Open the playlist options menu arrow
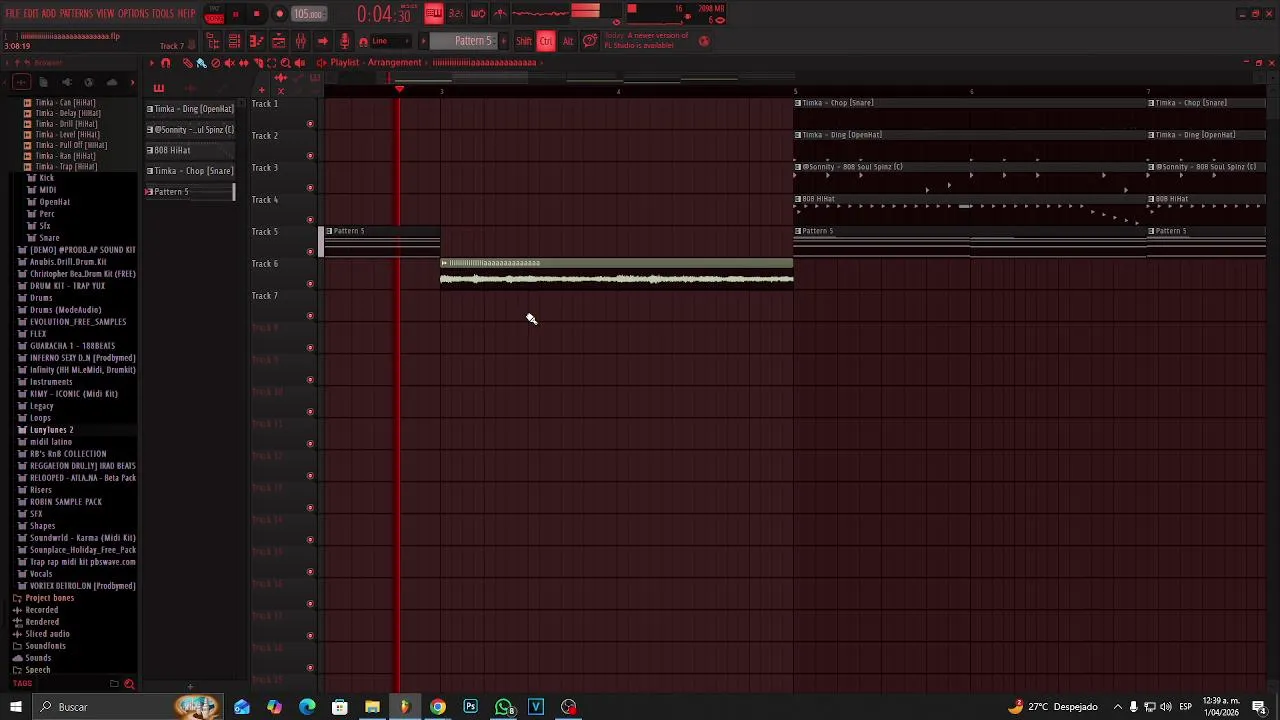1280x720 pixels. 151,62
